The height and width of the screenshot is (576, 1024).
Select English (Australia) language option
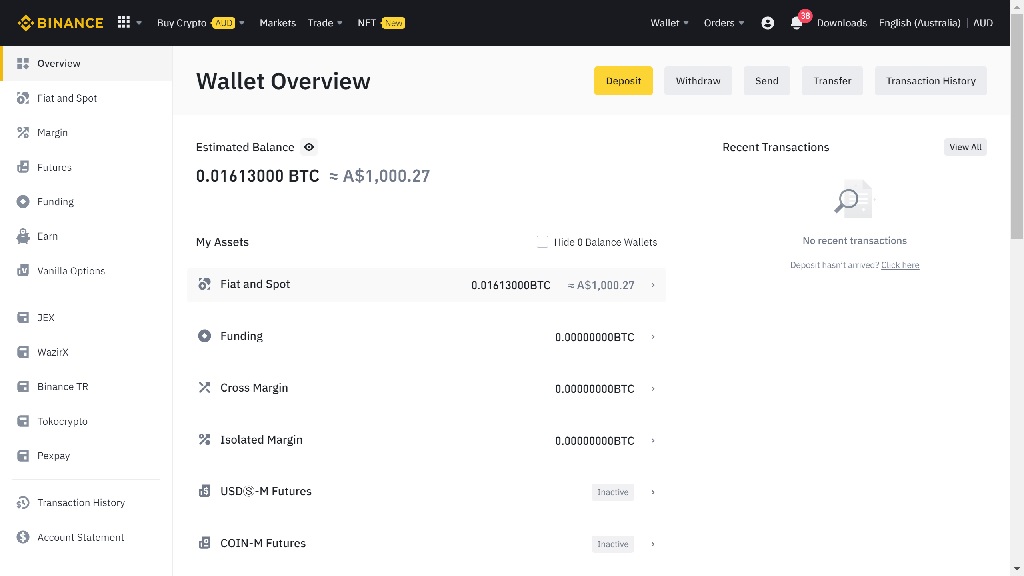pyautogui.click(x=920, y=23)
